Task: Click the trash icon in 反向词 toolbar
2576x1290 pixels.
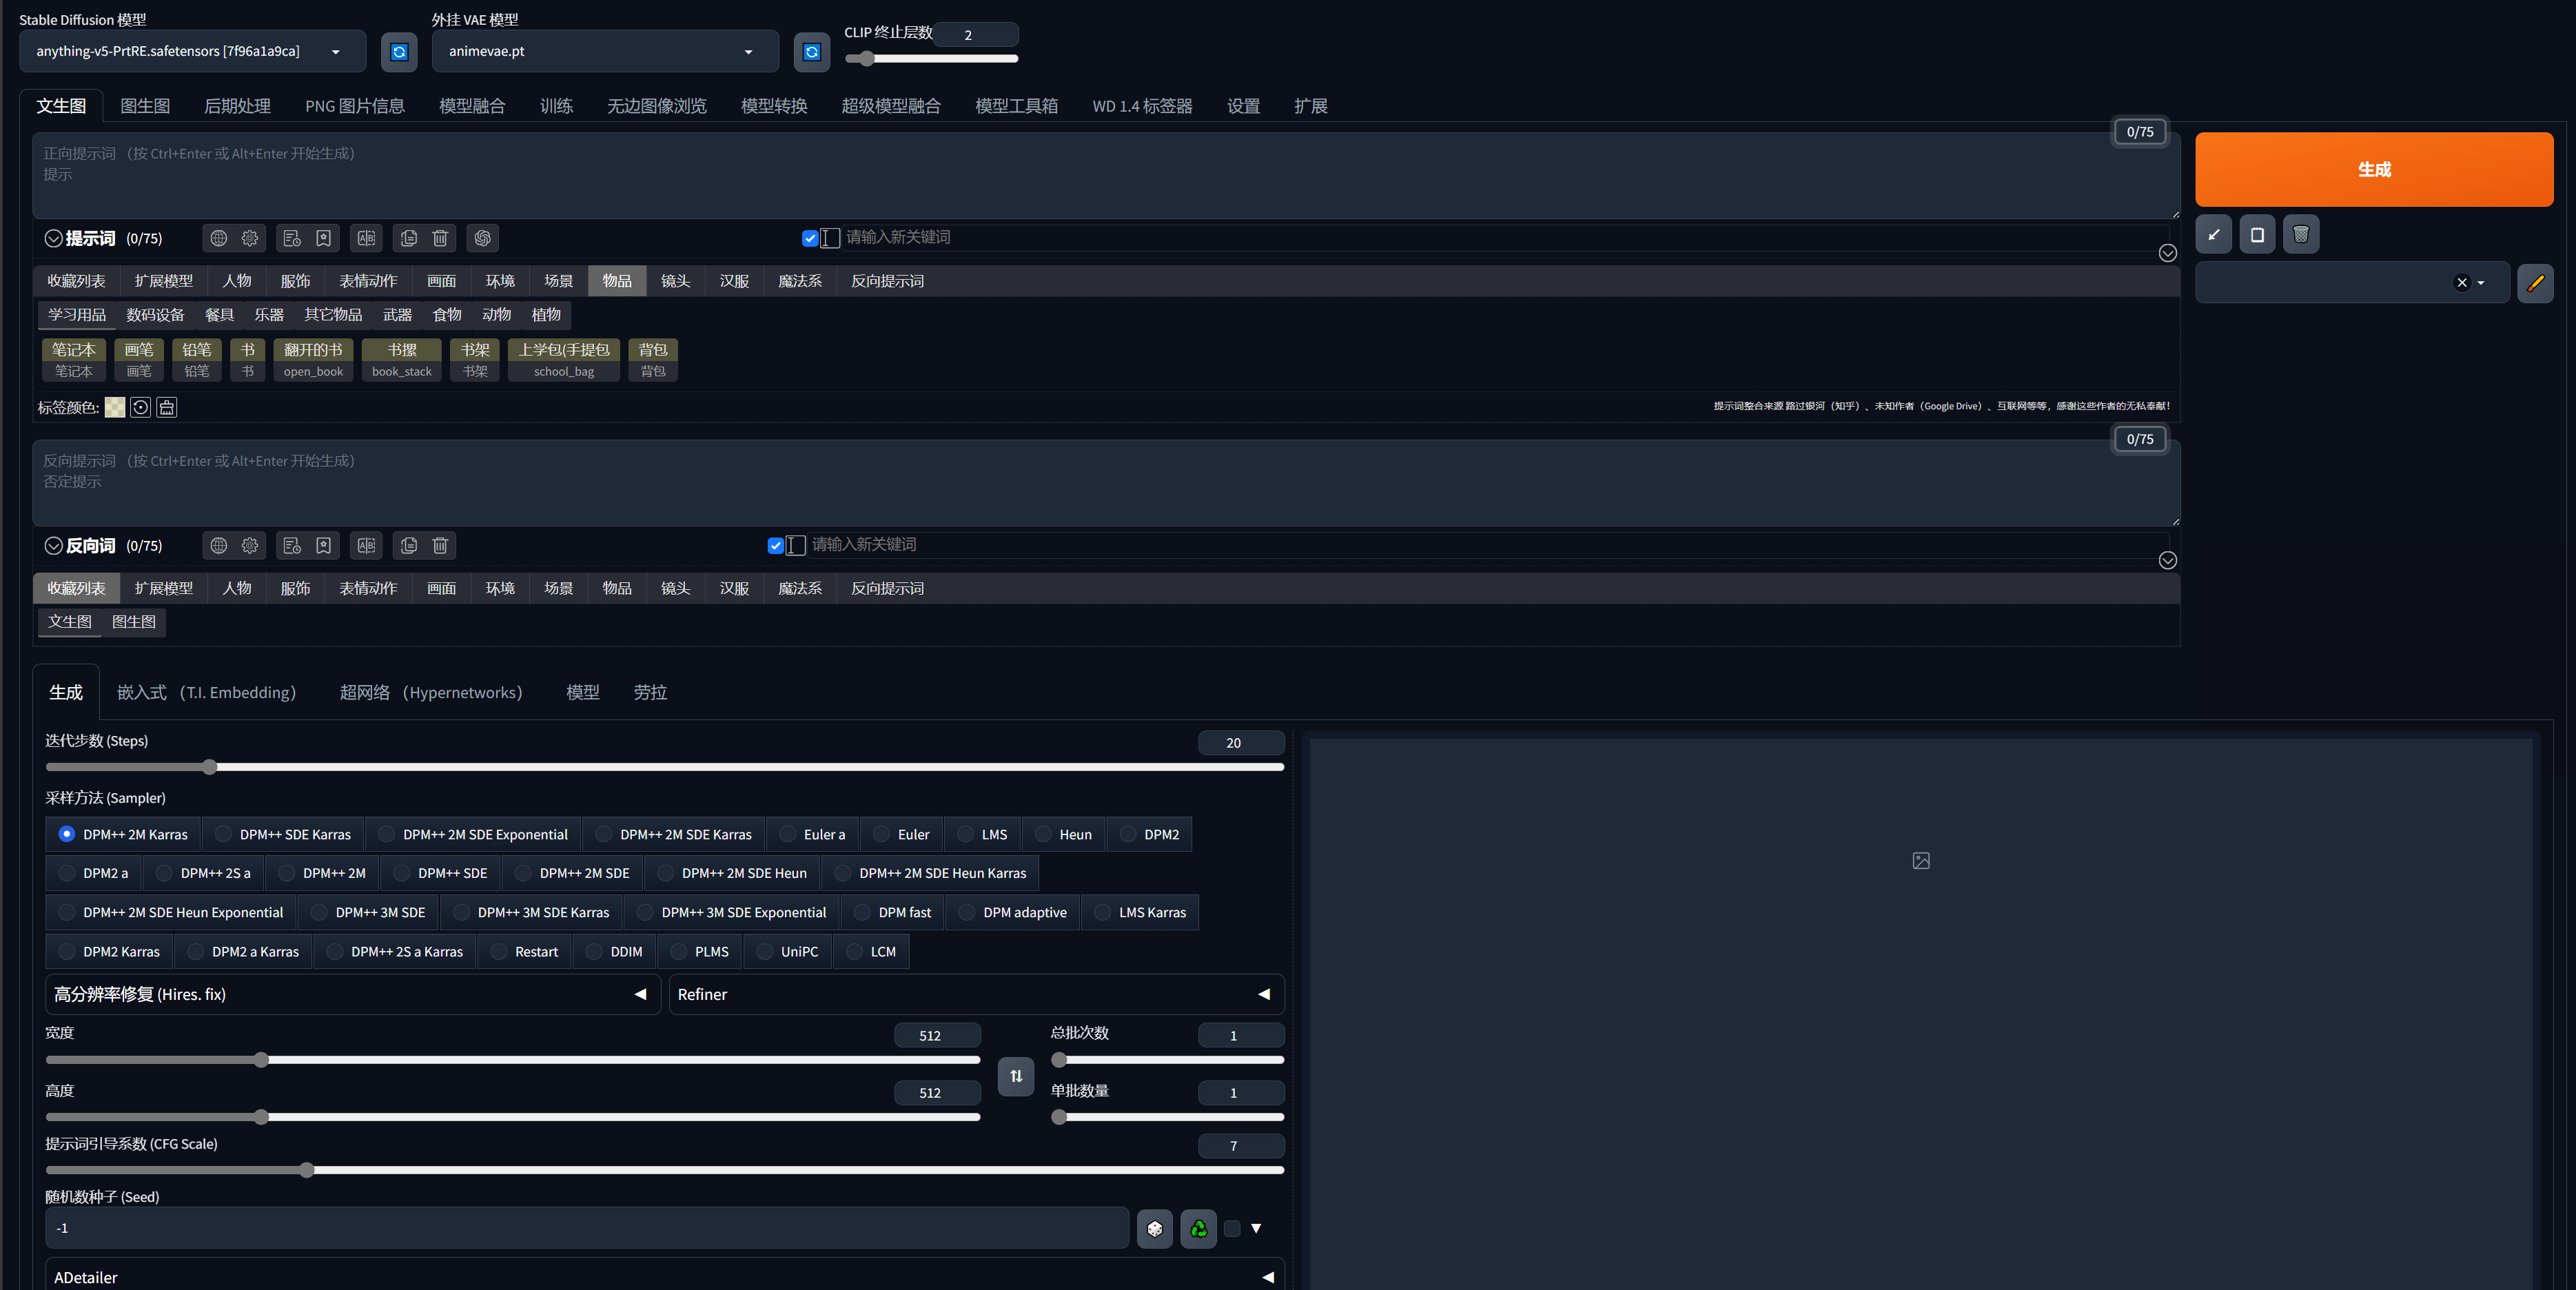Action: coord(440,545)
